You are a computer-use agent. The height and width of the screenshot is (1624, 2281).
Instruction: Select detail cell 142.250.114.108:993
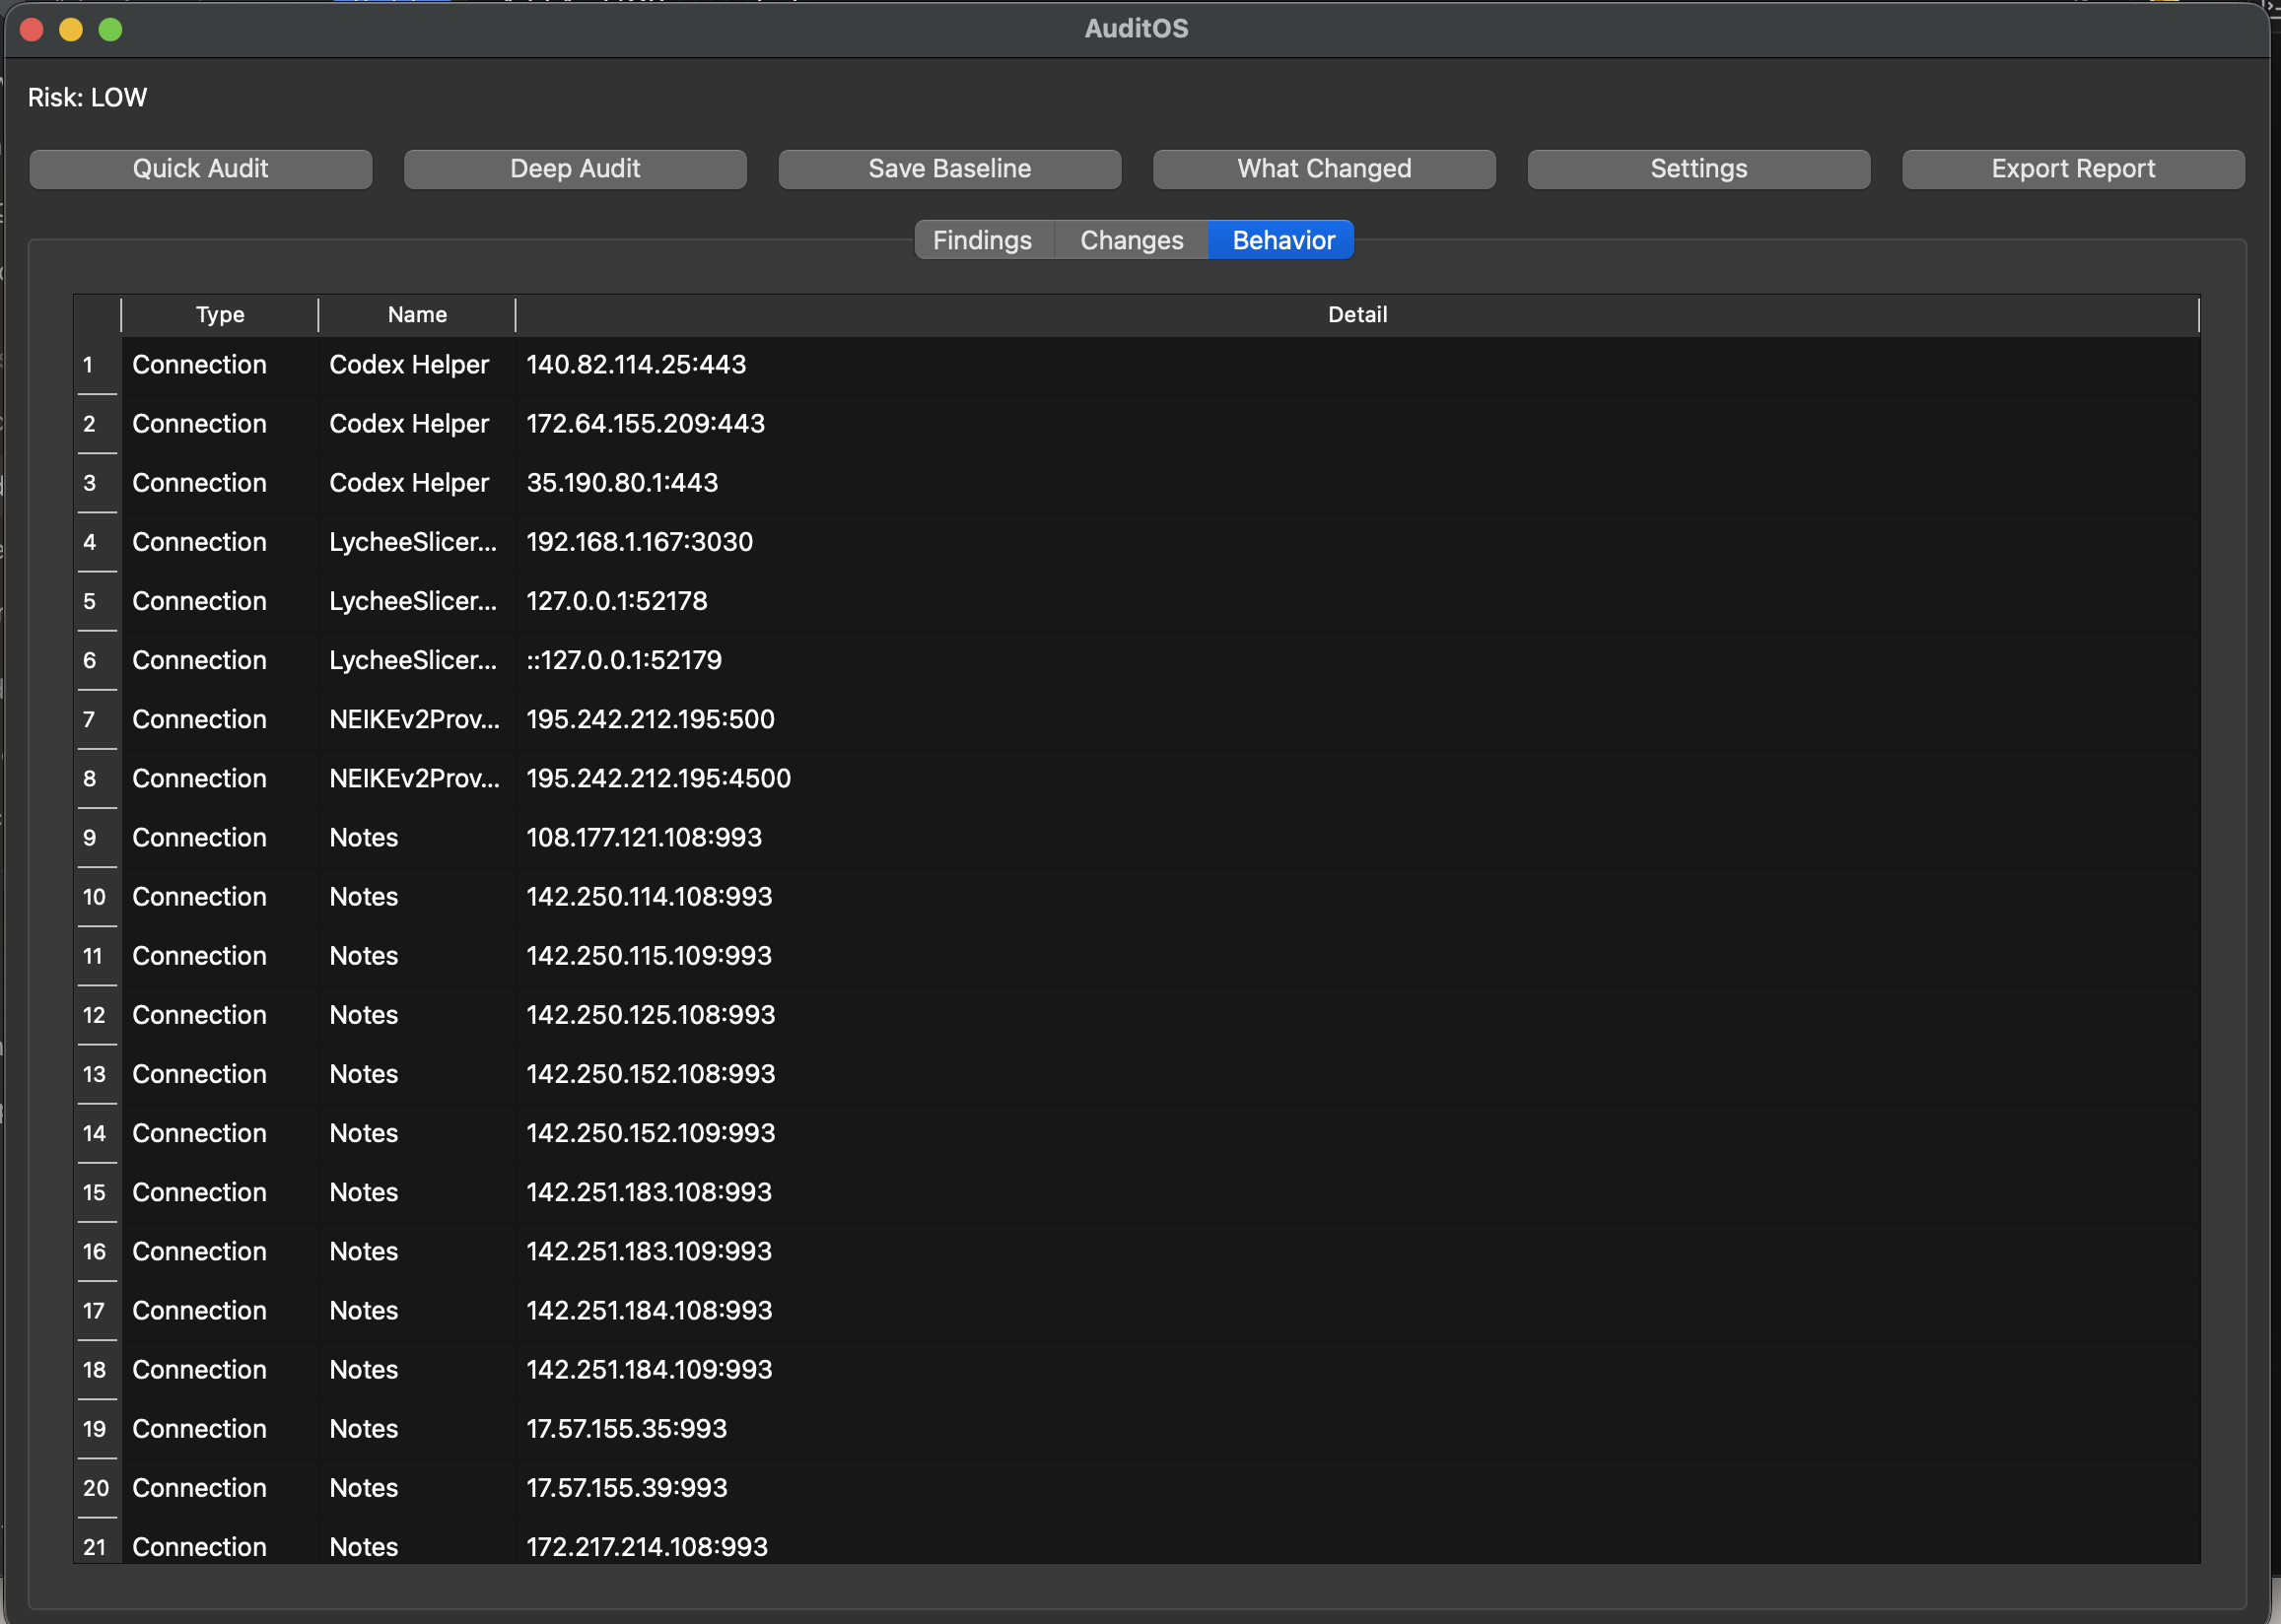tap(1357, 896)
